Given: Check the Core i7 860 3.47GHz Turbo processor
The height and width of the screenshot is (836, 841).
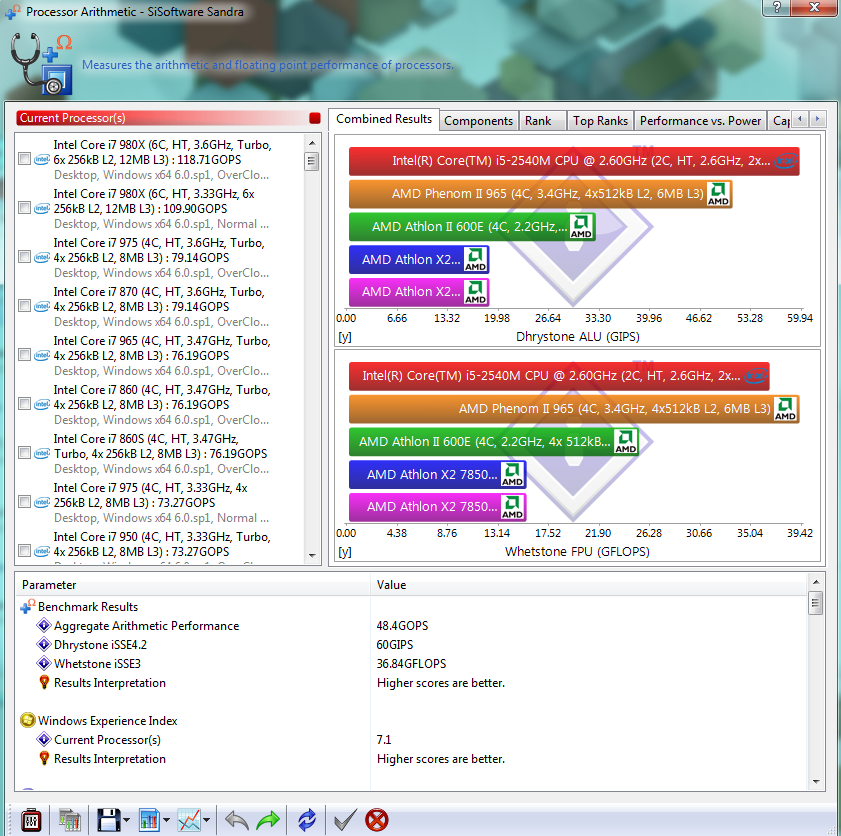Looking at the screenshot, I should tap(24, 404).
